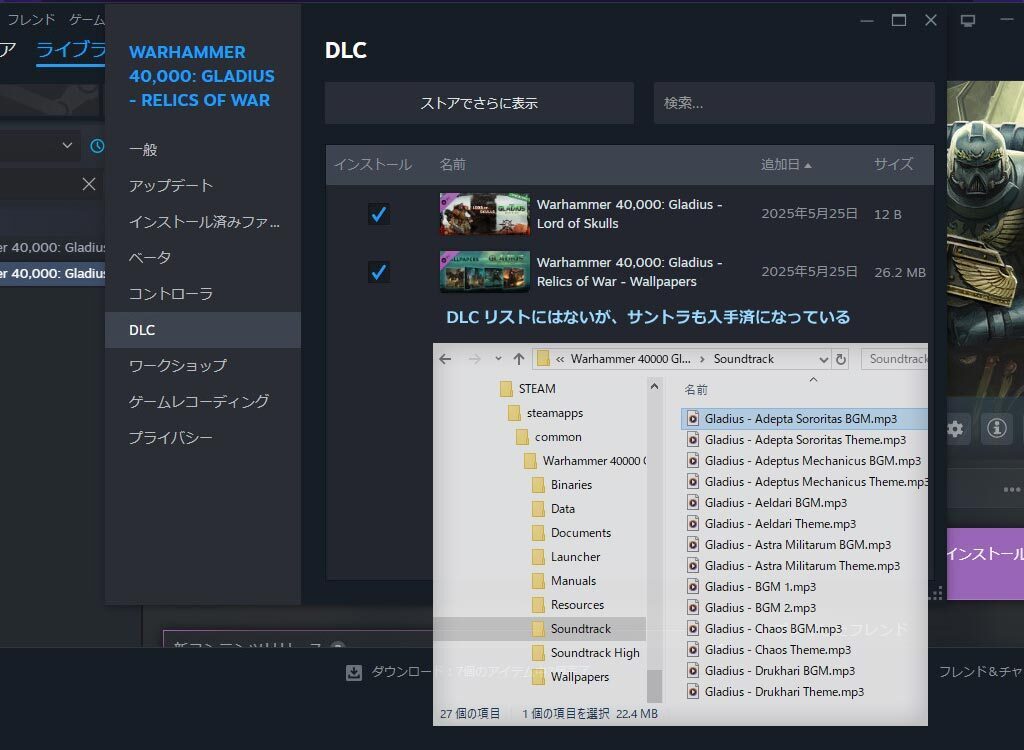1024x750 pixels.
Task: Open ゲームレコーディング properties tab
Action: click(203, 401)
